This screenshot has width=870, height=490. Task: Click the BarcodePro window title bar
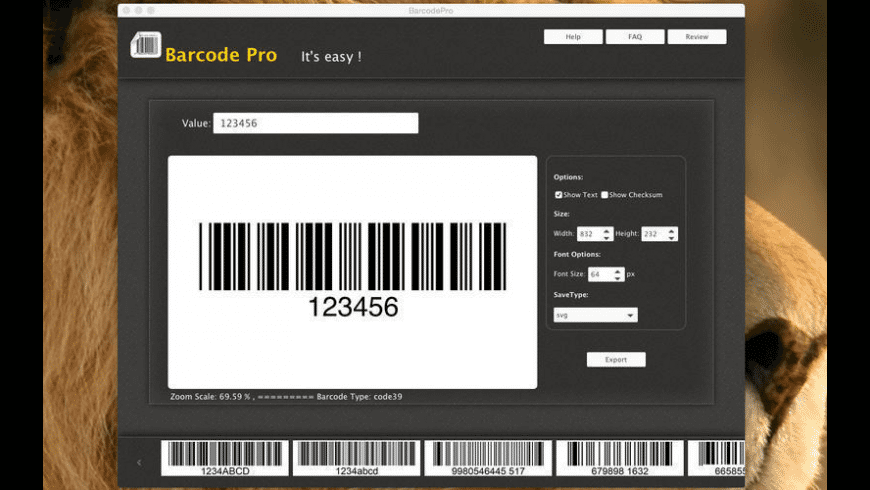pyautogui.click(x=431, y=11)
